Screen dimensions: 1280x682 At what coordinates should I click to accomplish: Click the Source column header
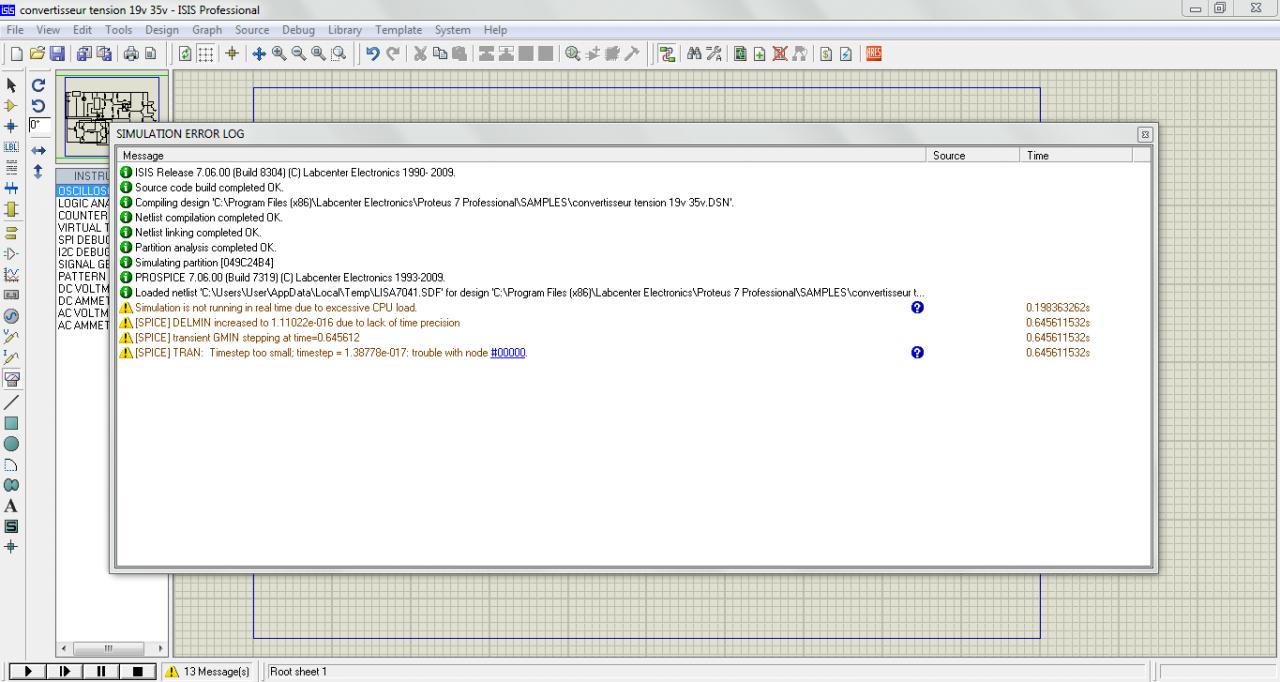pos(973,156)
